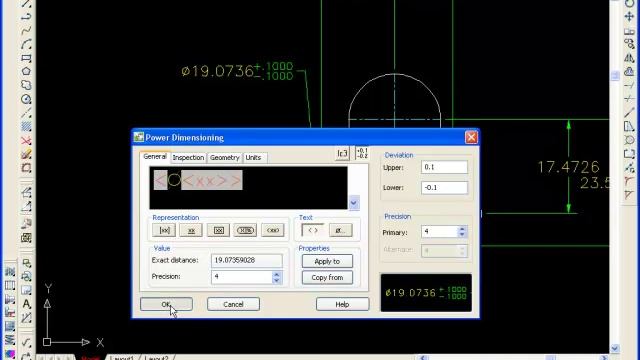
Task: Select the Arc drawing tool
Action: [x=26, y=44]
